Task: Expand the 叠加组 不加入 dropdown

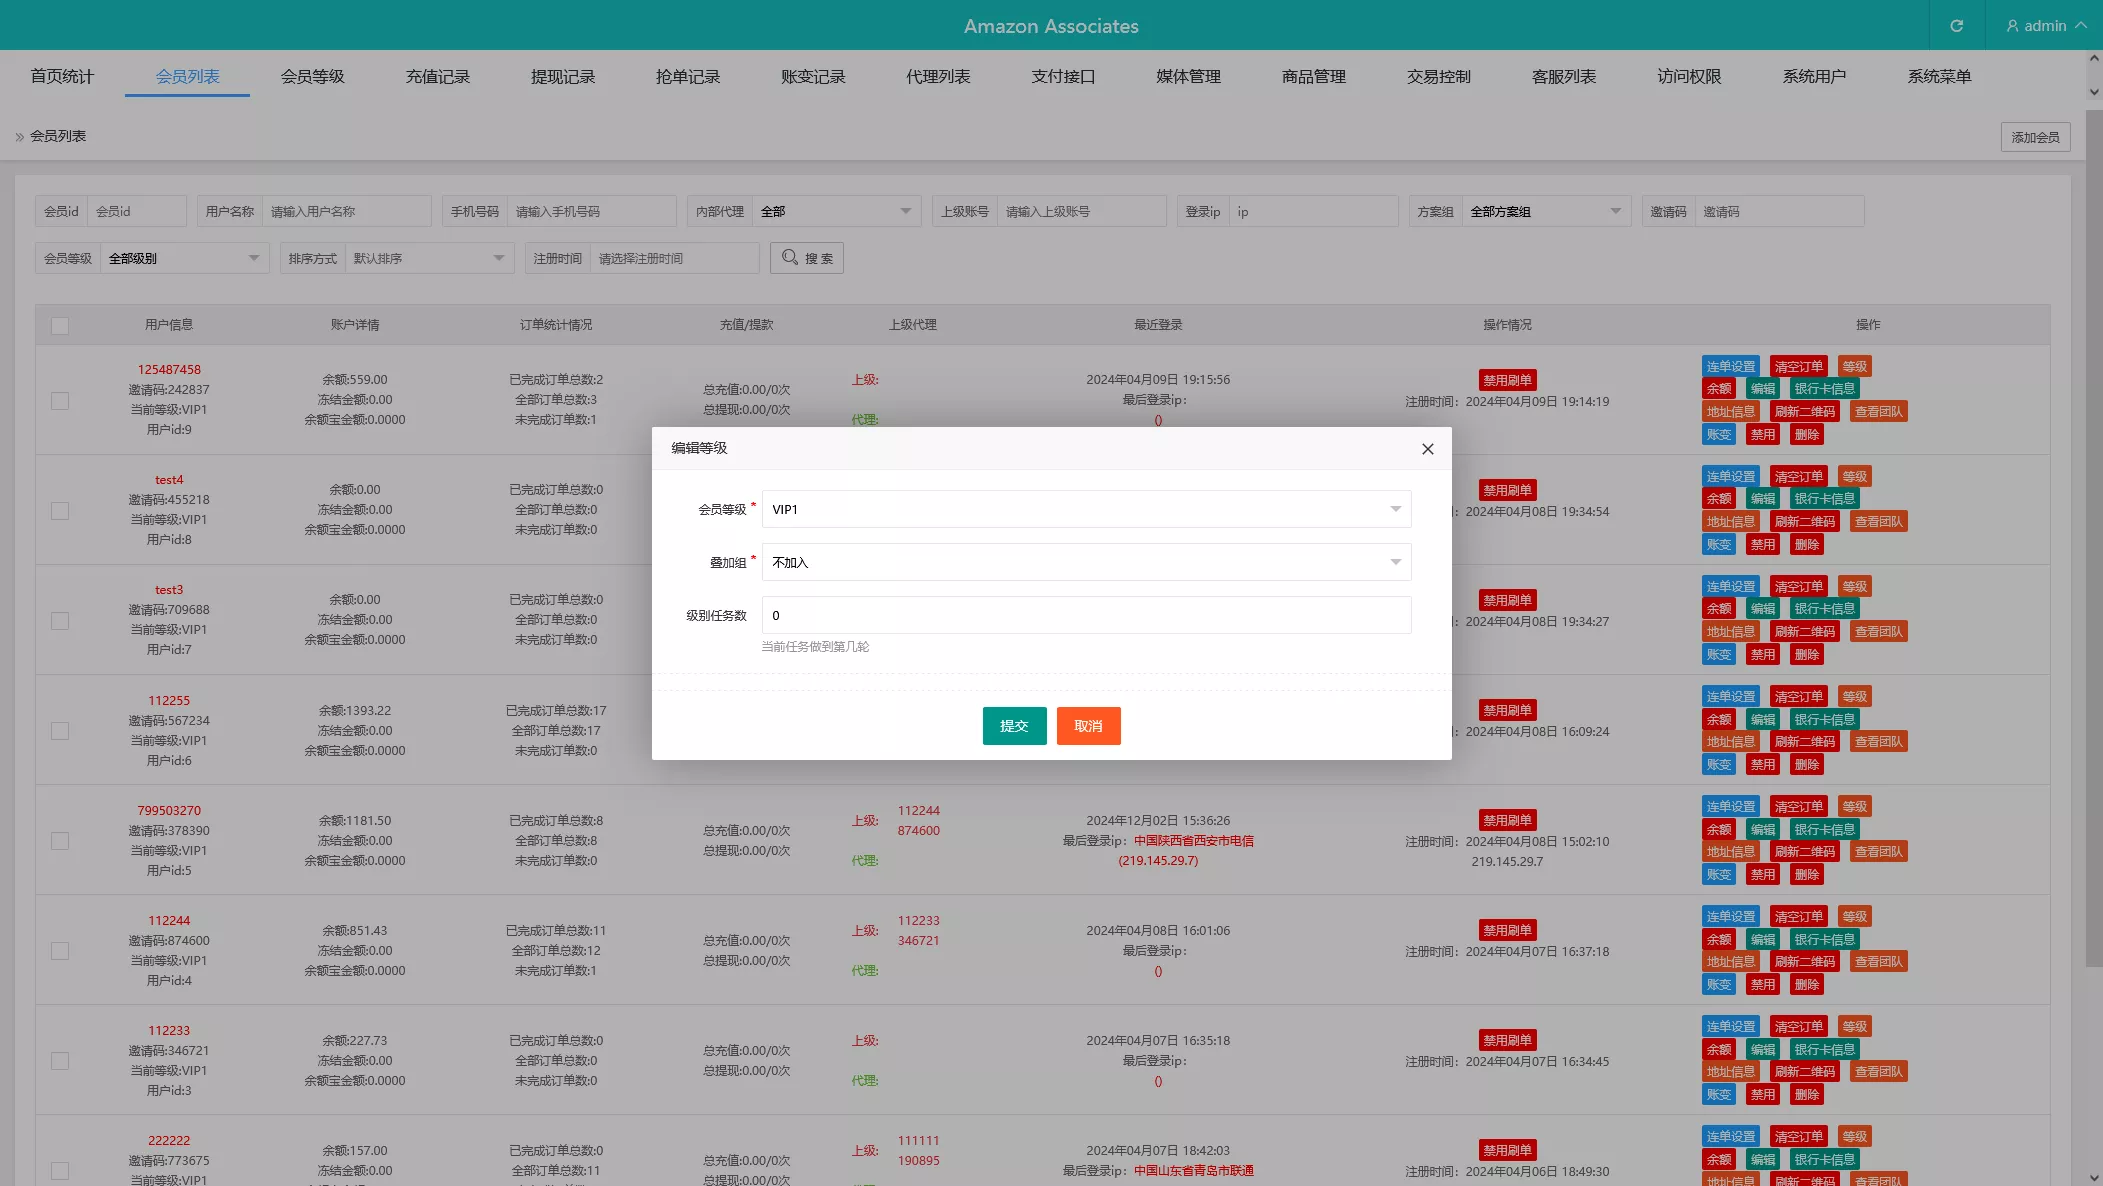Action: (x=1086, y=562)
